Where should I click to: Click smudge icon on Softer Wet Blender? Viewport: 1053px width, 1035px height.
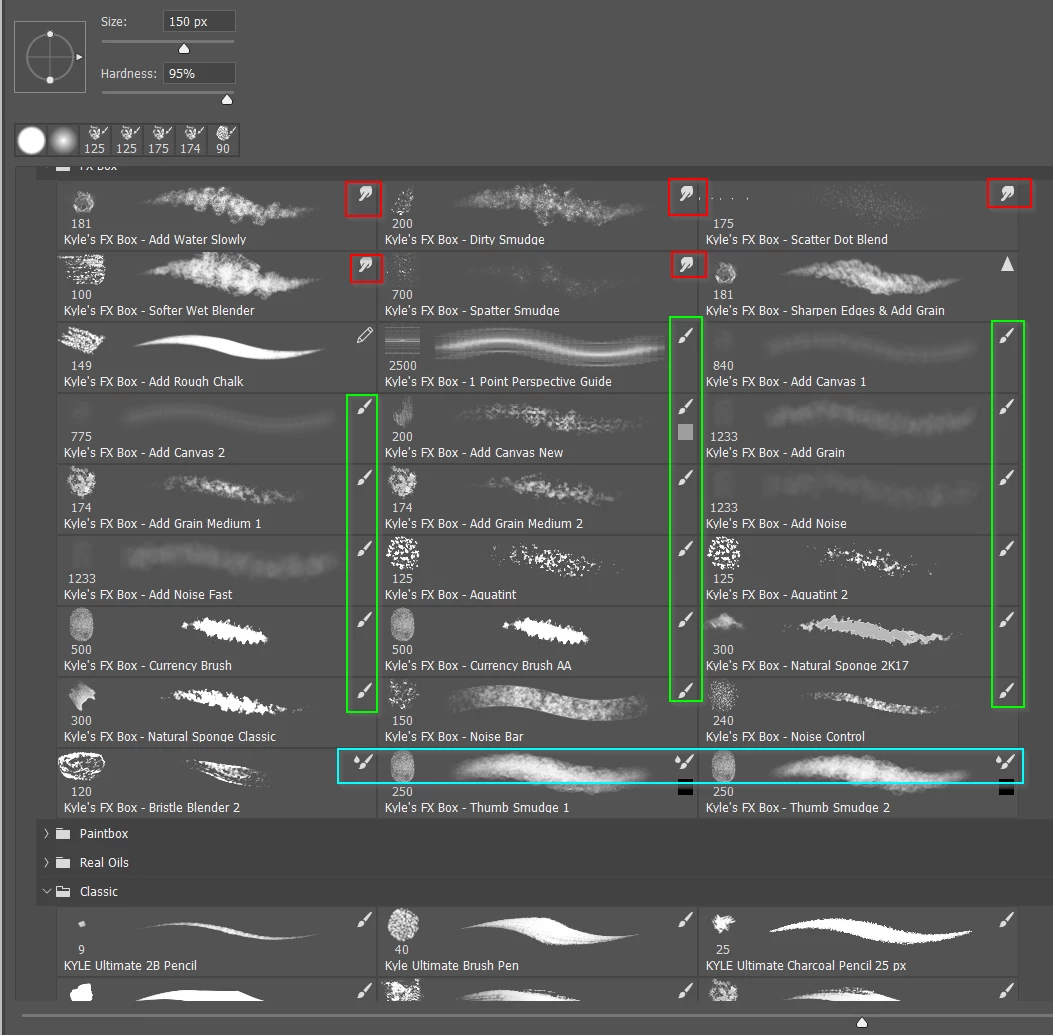coord(365,265)
